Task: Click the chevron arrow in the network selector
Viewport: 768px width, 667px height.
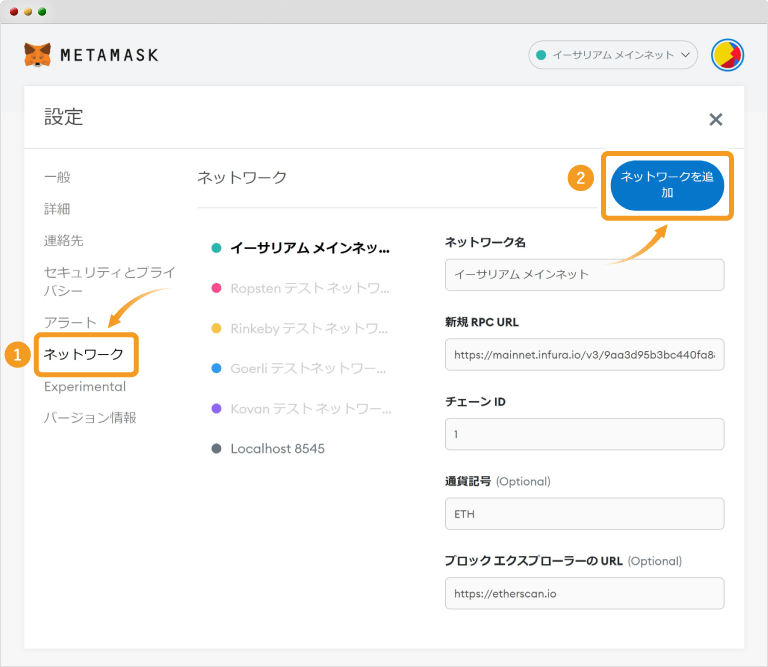Action: click(x=686, y=55)
